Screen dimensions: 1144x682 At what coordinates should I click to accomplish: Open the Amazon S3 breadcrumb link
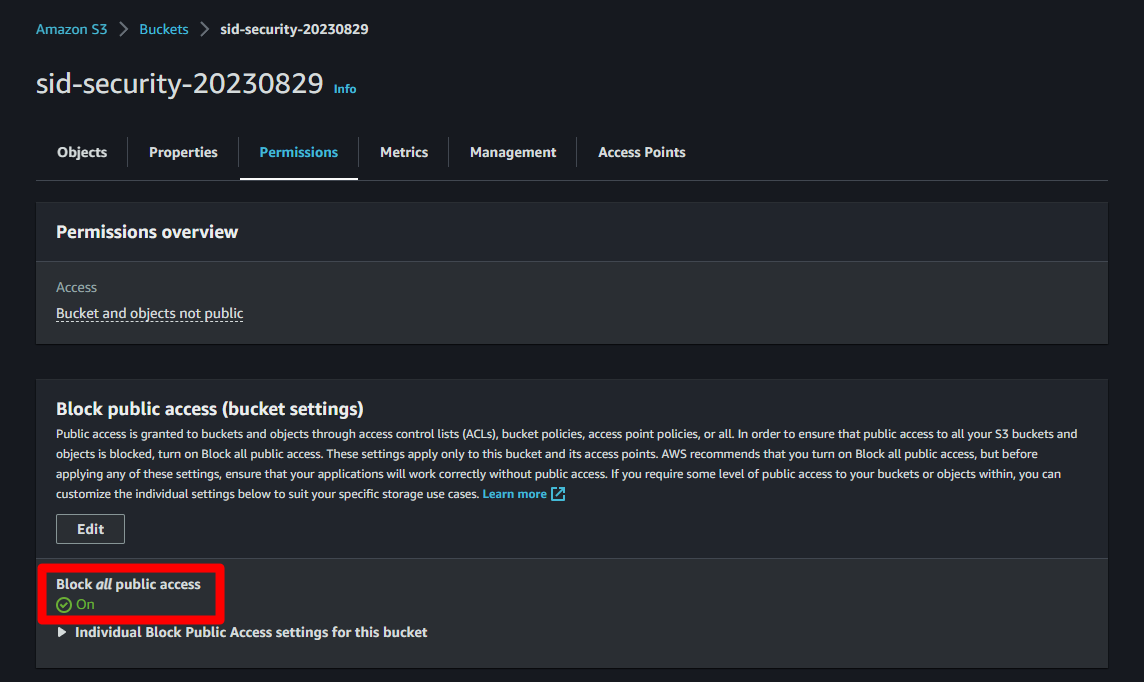[x=72, y=29]
